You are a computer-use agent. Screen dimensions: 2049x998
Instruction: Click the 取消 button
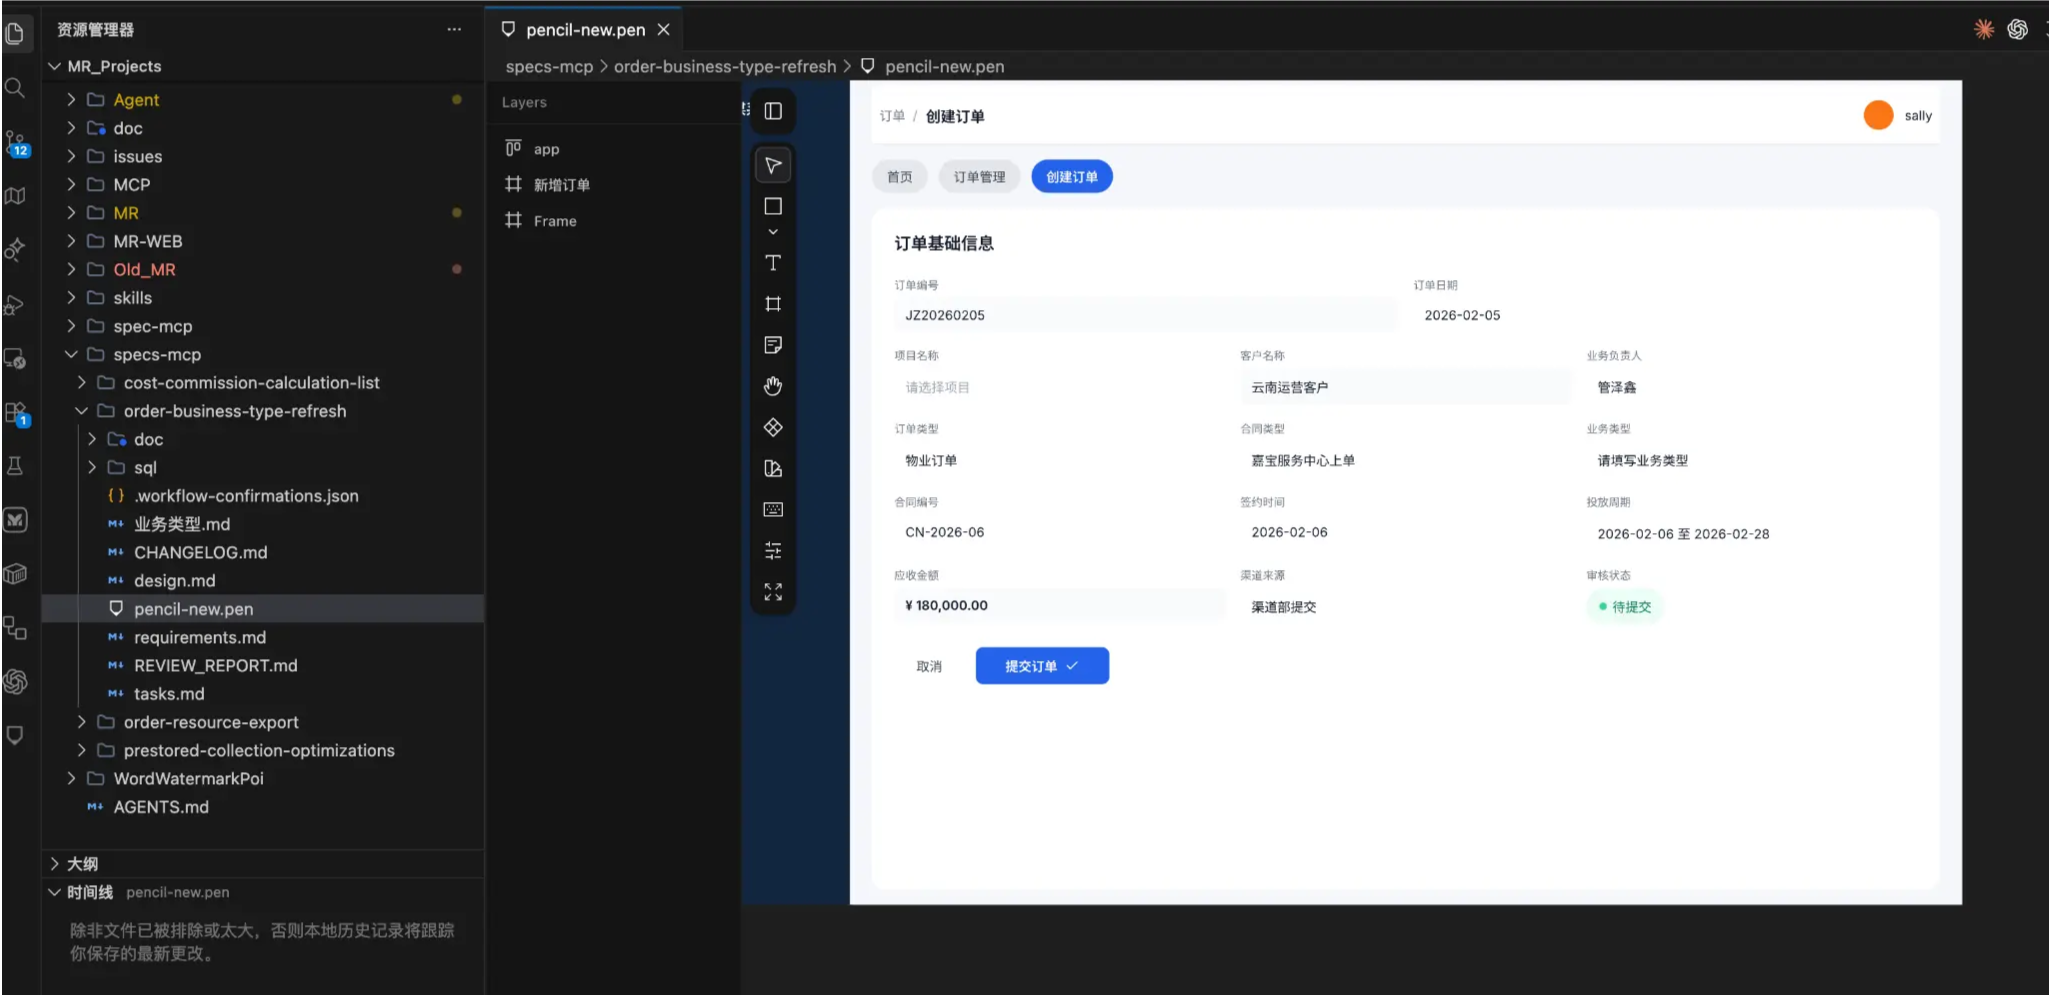pos(929,666)
